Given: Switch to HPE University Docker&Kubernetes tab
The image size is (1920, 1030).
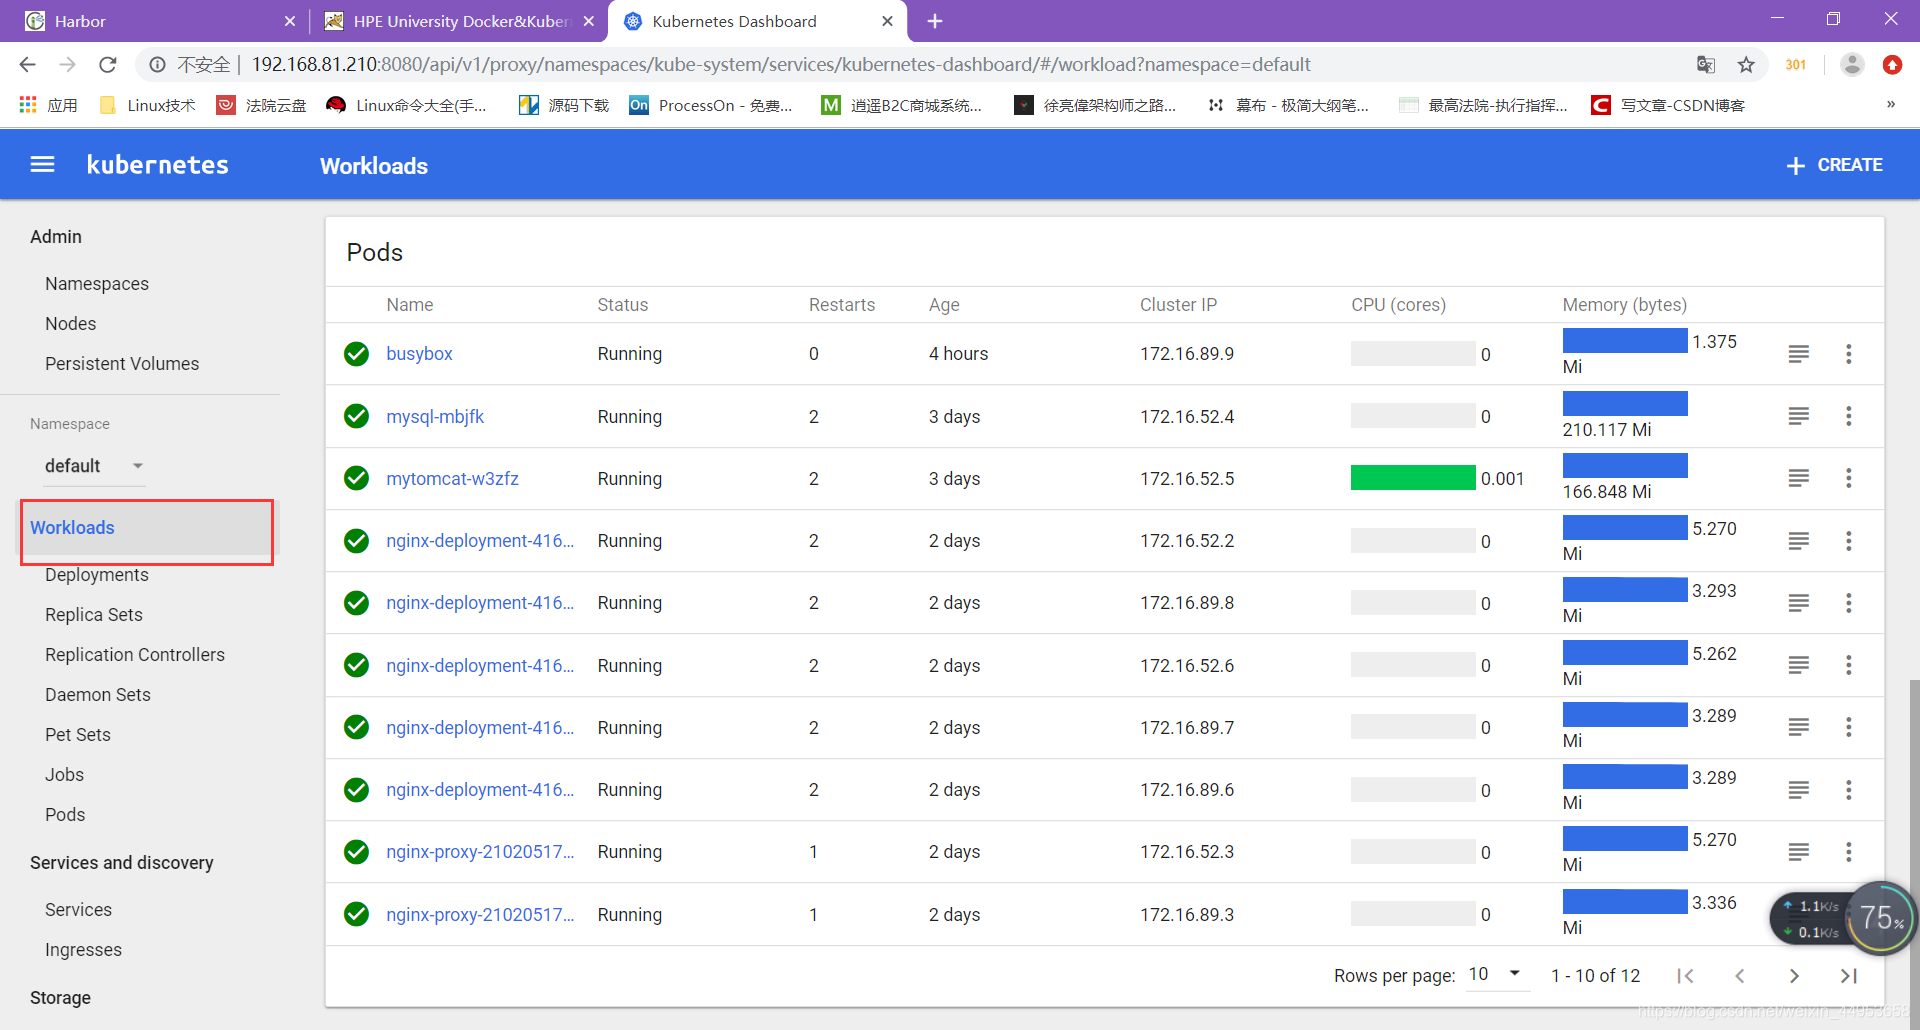Looking at the screenshot, I should pos(458,21).
